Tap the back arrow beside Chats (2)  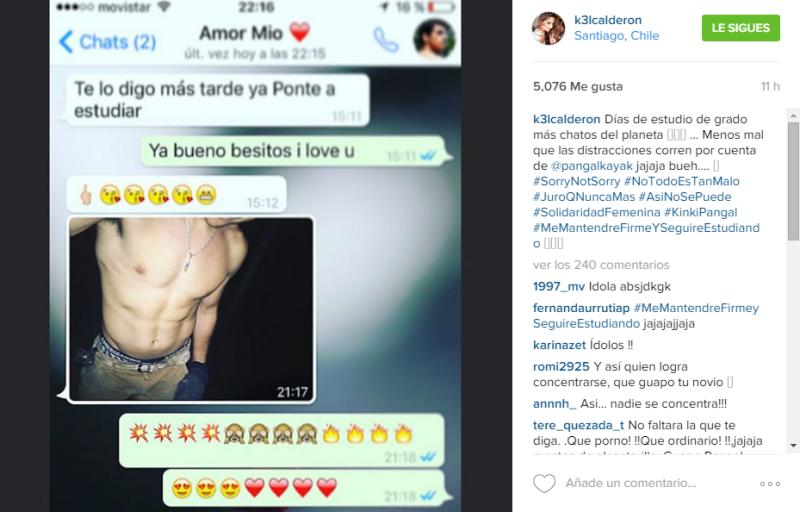point(66,42)
